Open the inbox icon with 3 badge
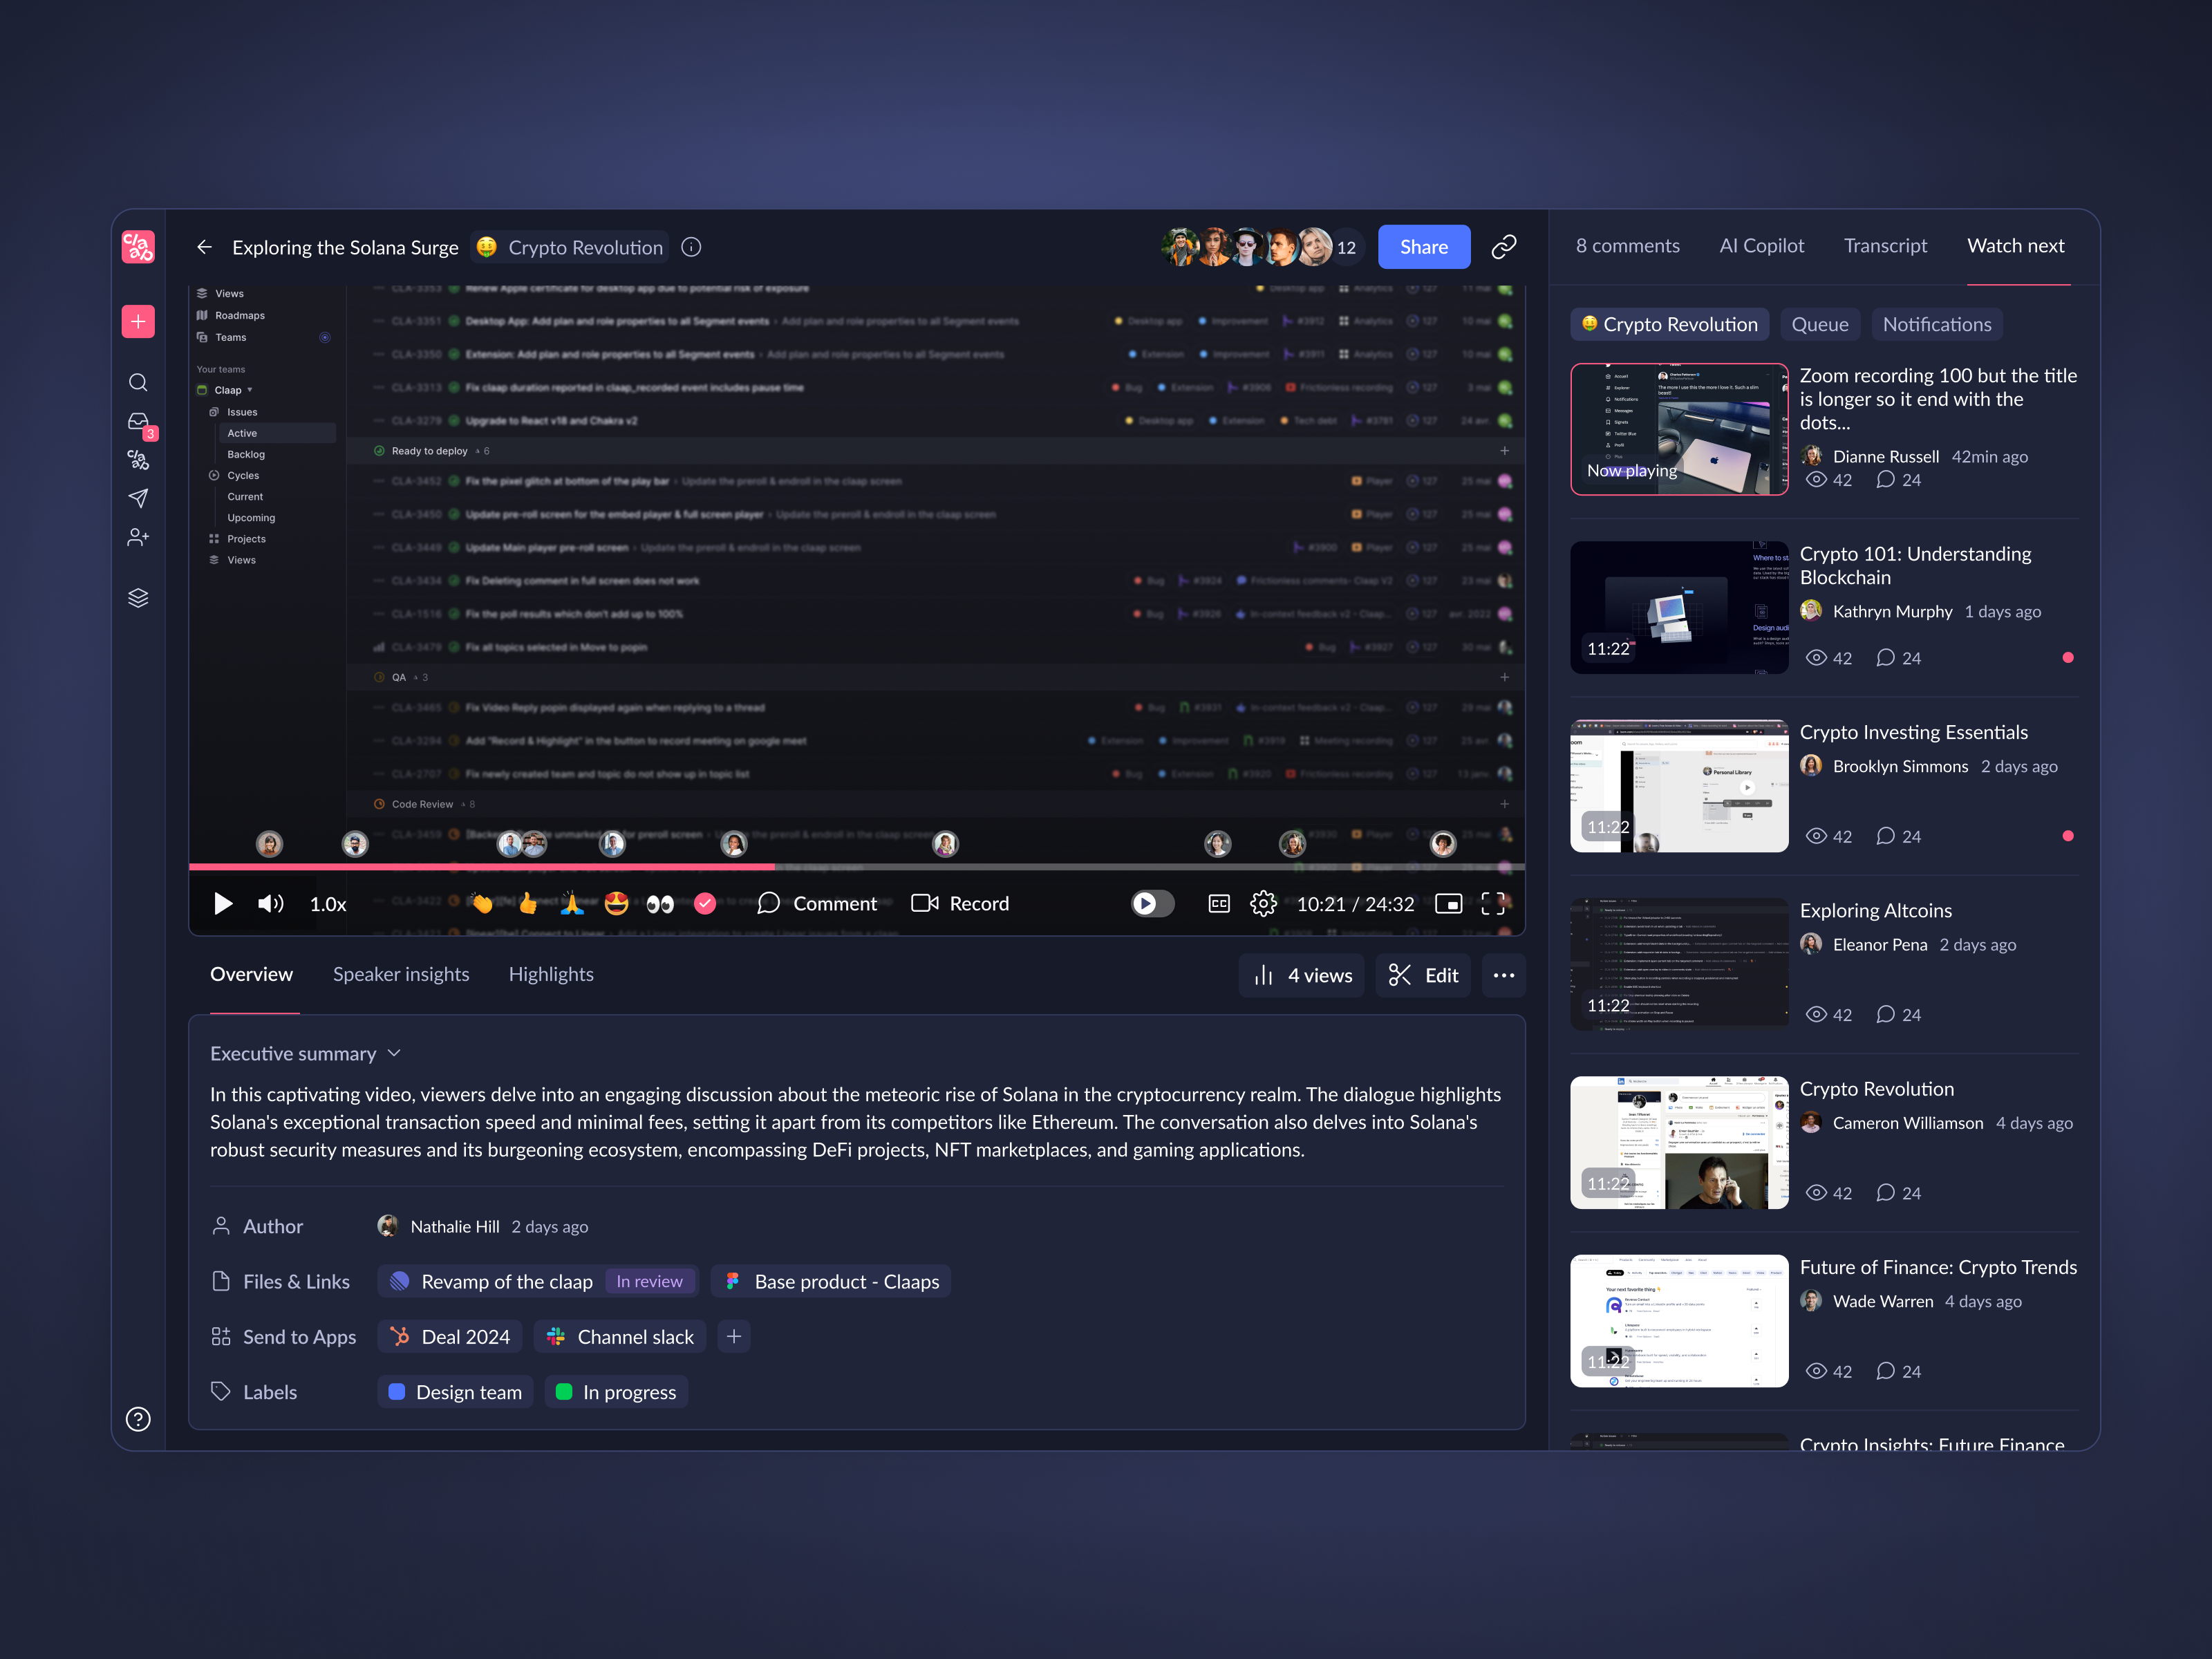Image resolution: width=2212 pixels, height=1659 pixels. pyautogui.click(x=138, y=422)
